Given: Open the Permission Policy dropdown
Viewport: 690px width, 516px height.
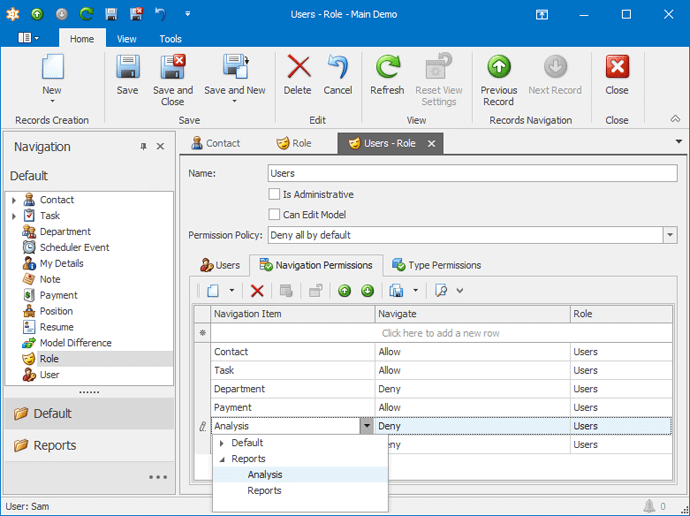Looking at the screenshot, I should point(669,236).
